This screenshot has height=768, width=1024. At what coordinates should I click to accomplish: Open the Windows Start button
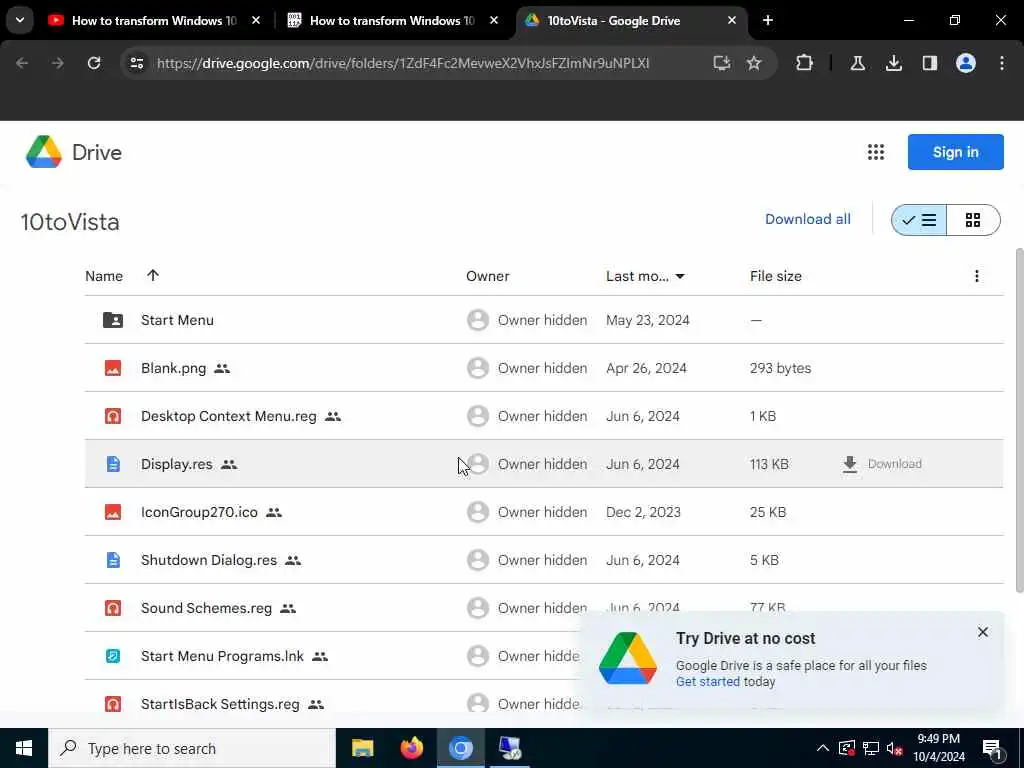(x=24, y=748)
